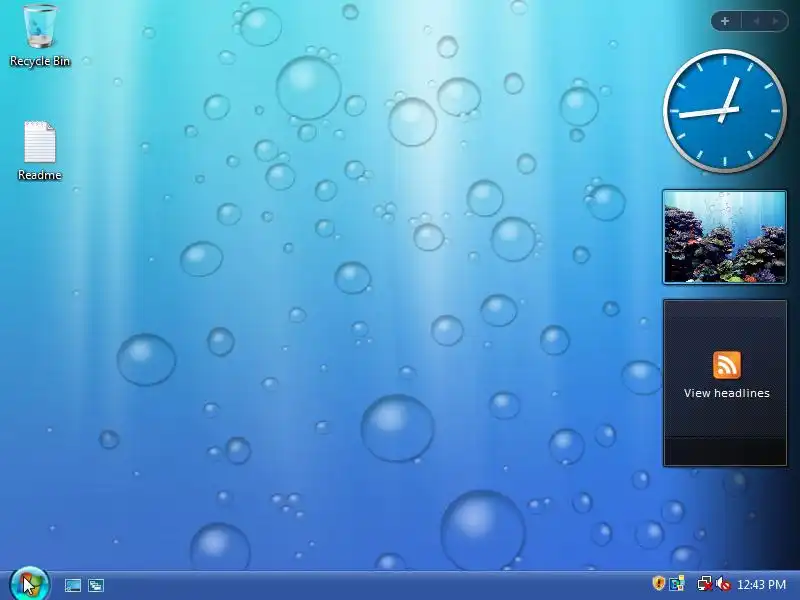Click the analog Clock gadget
800x600 pixels.
(724, 111)
